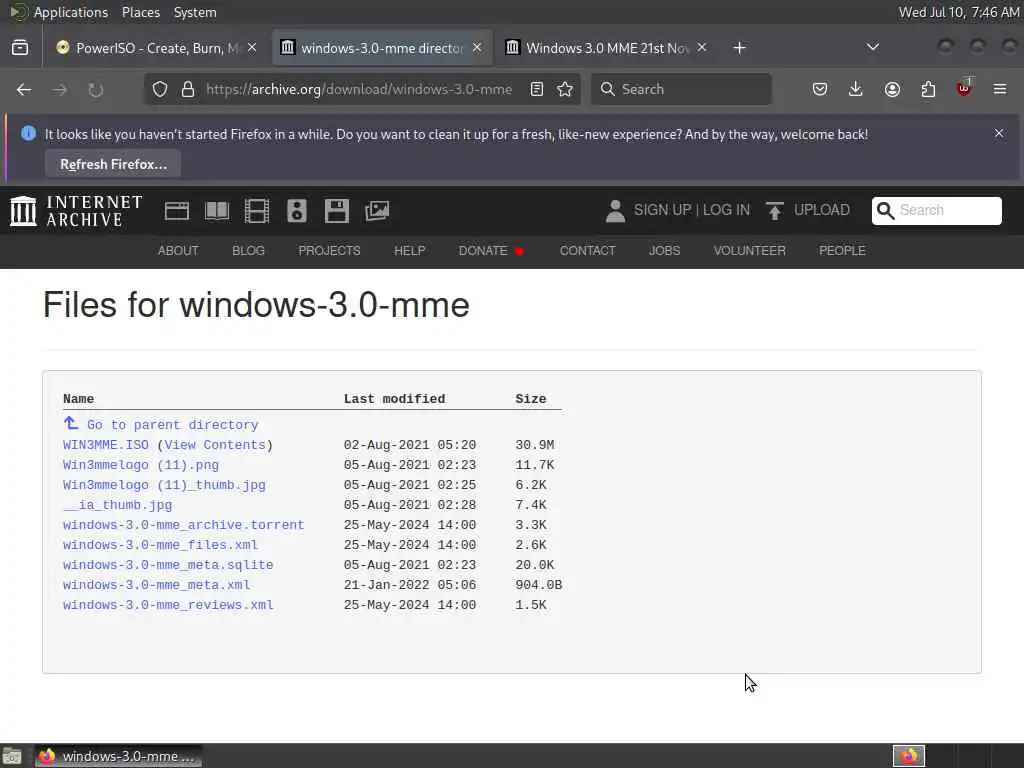Open the Internet Archive video film icon
This screenshot has width=1024, height=768.
click(x=257, y=211)
